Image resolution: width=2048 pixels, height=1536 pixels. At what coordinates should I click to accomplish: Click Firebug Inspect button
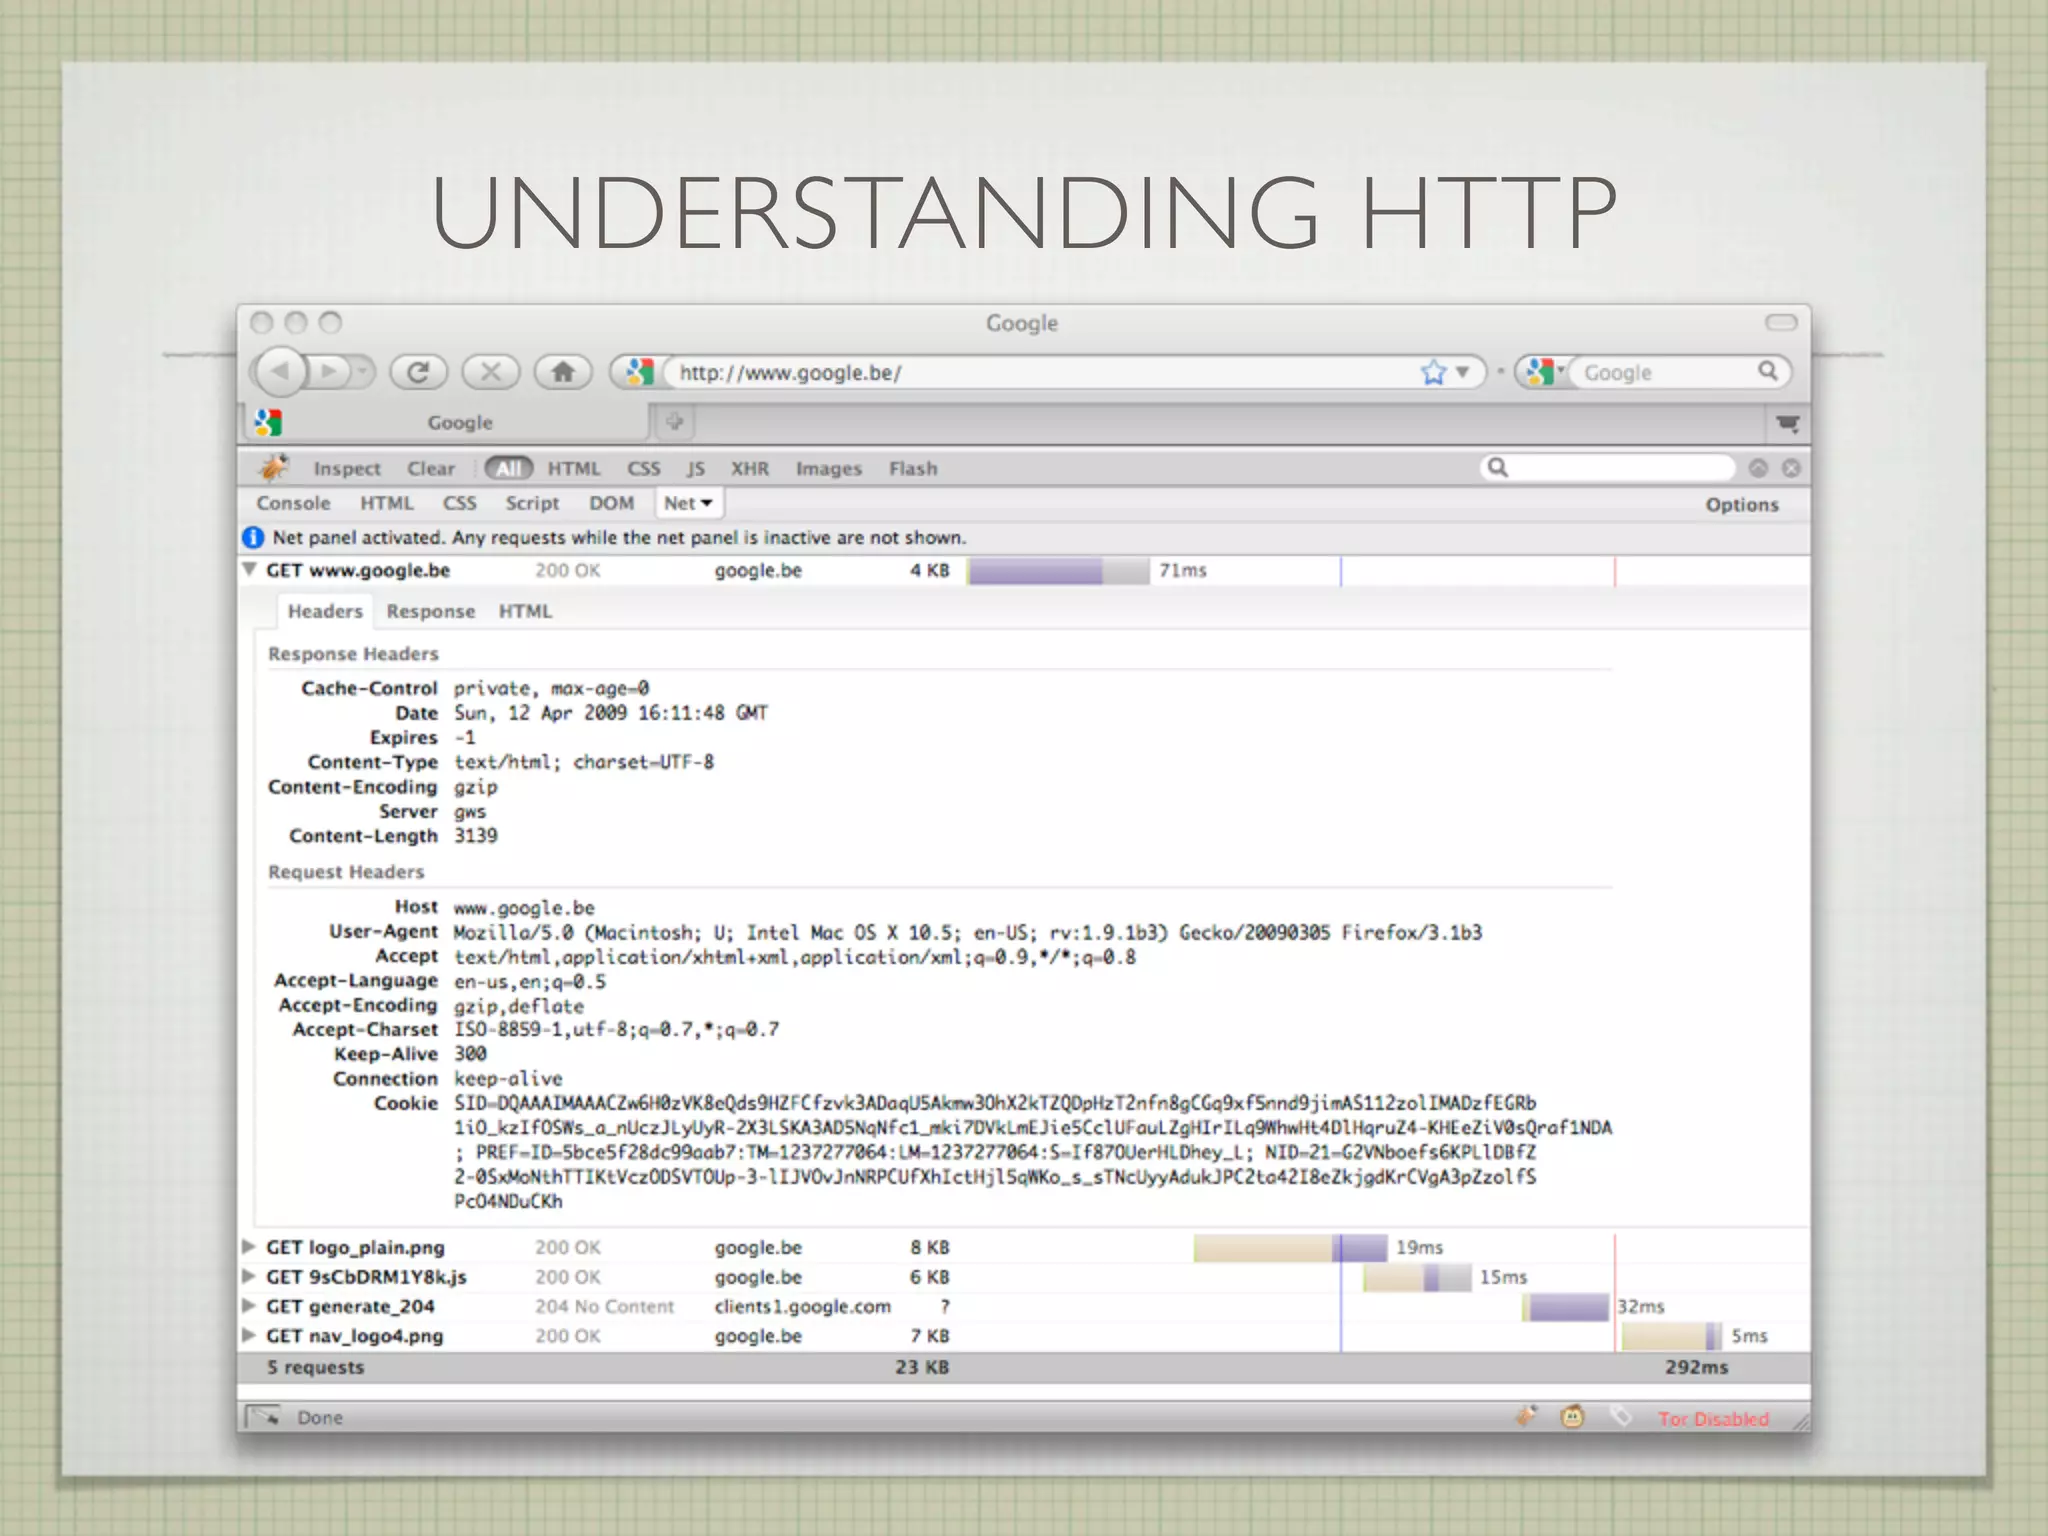click(347, 468)
